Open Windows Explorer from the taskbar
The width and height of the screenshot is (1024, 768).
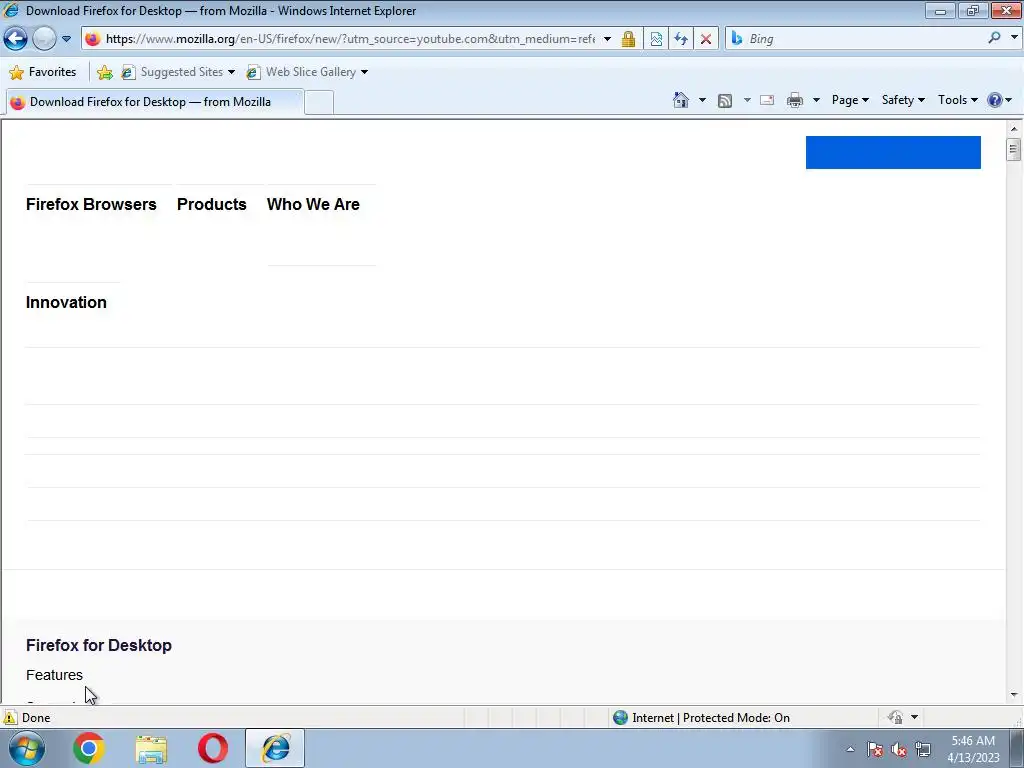click(x=151, y=749)
